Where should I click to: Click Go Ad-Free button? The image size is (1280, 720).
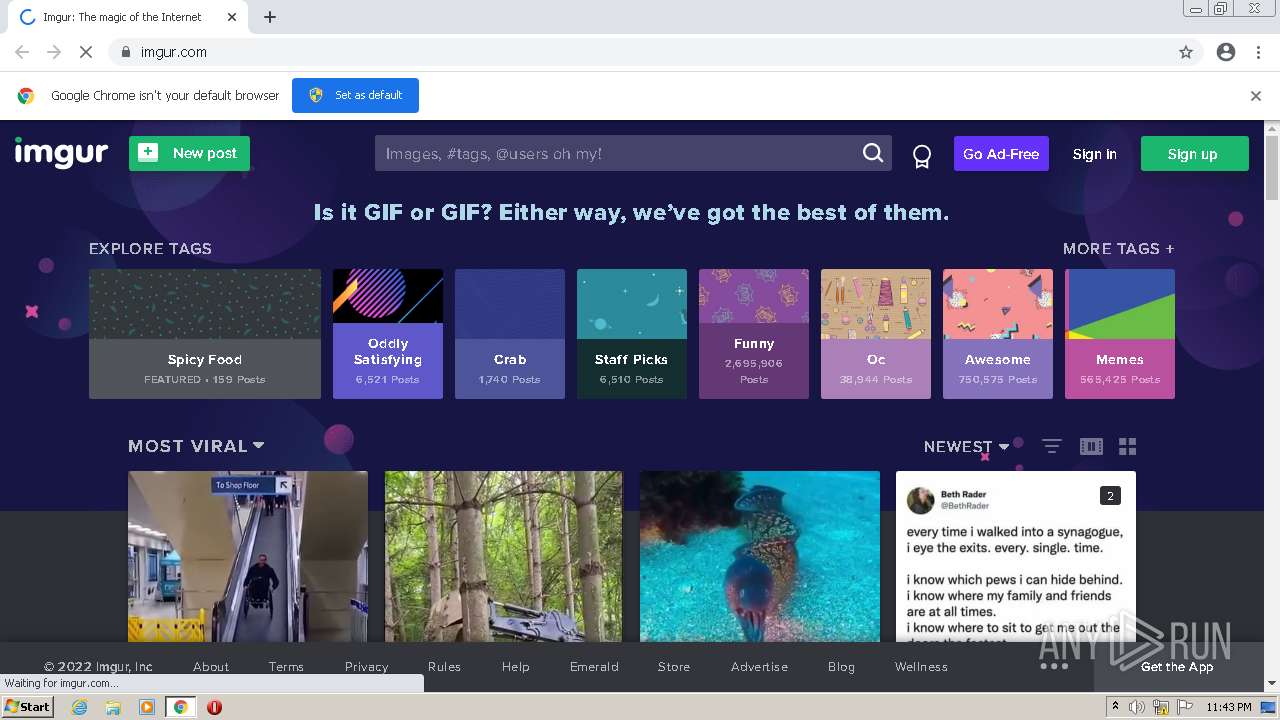(1001, 153)
